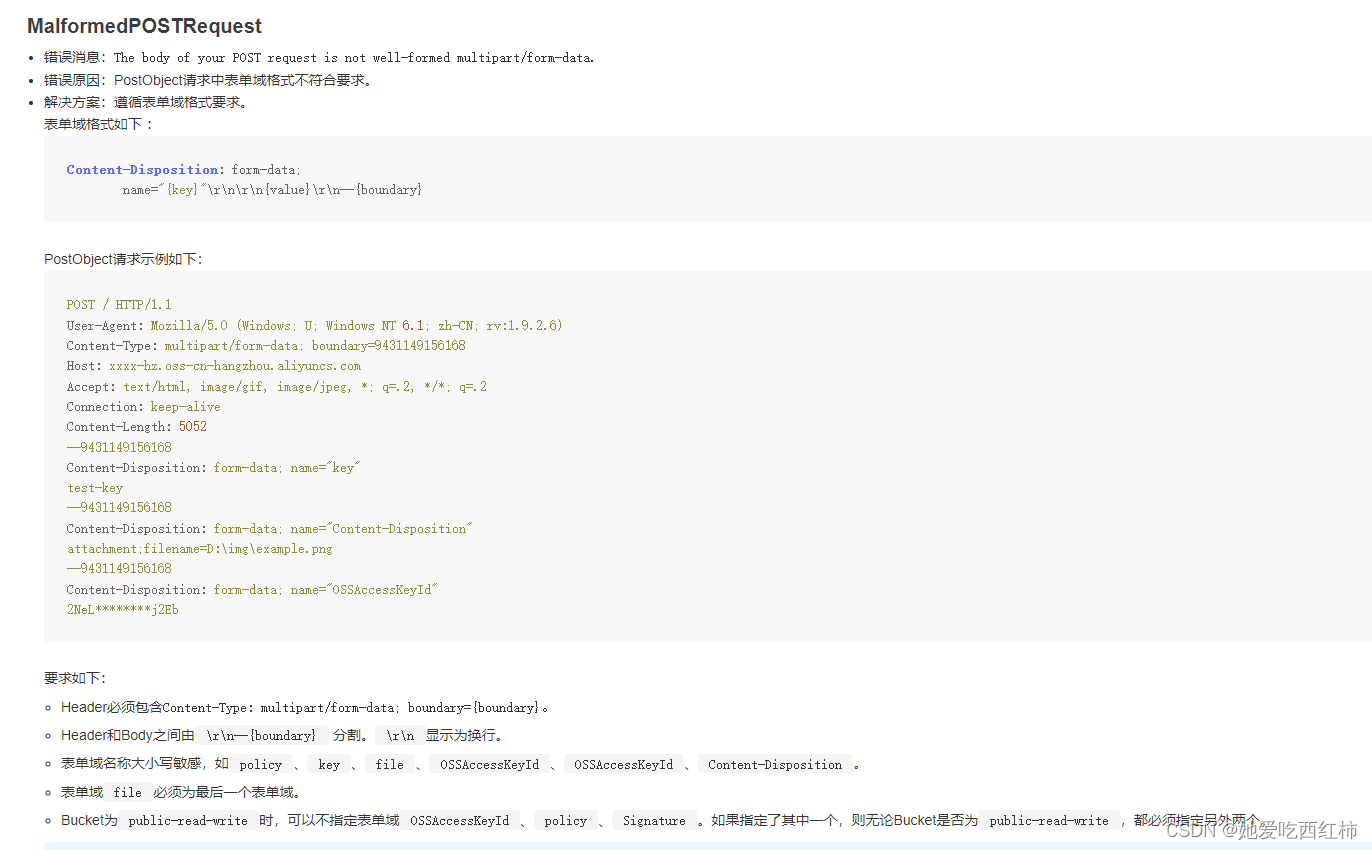
Task: Click the MalformedPOSTRequest heading
Action: [144, 26]
